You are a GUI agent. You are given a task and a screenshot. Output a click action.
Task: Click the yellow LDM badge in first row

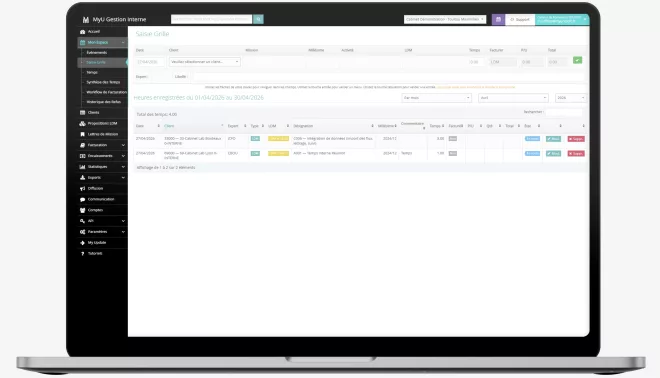[278, 138]
